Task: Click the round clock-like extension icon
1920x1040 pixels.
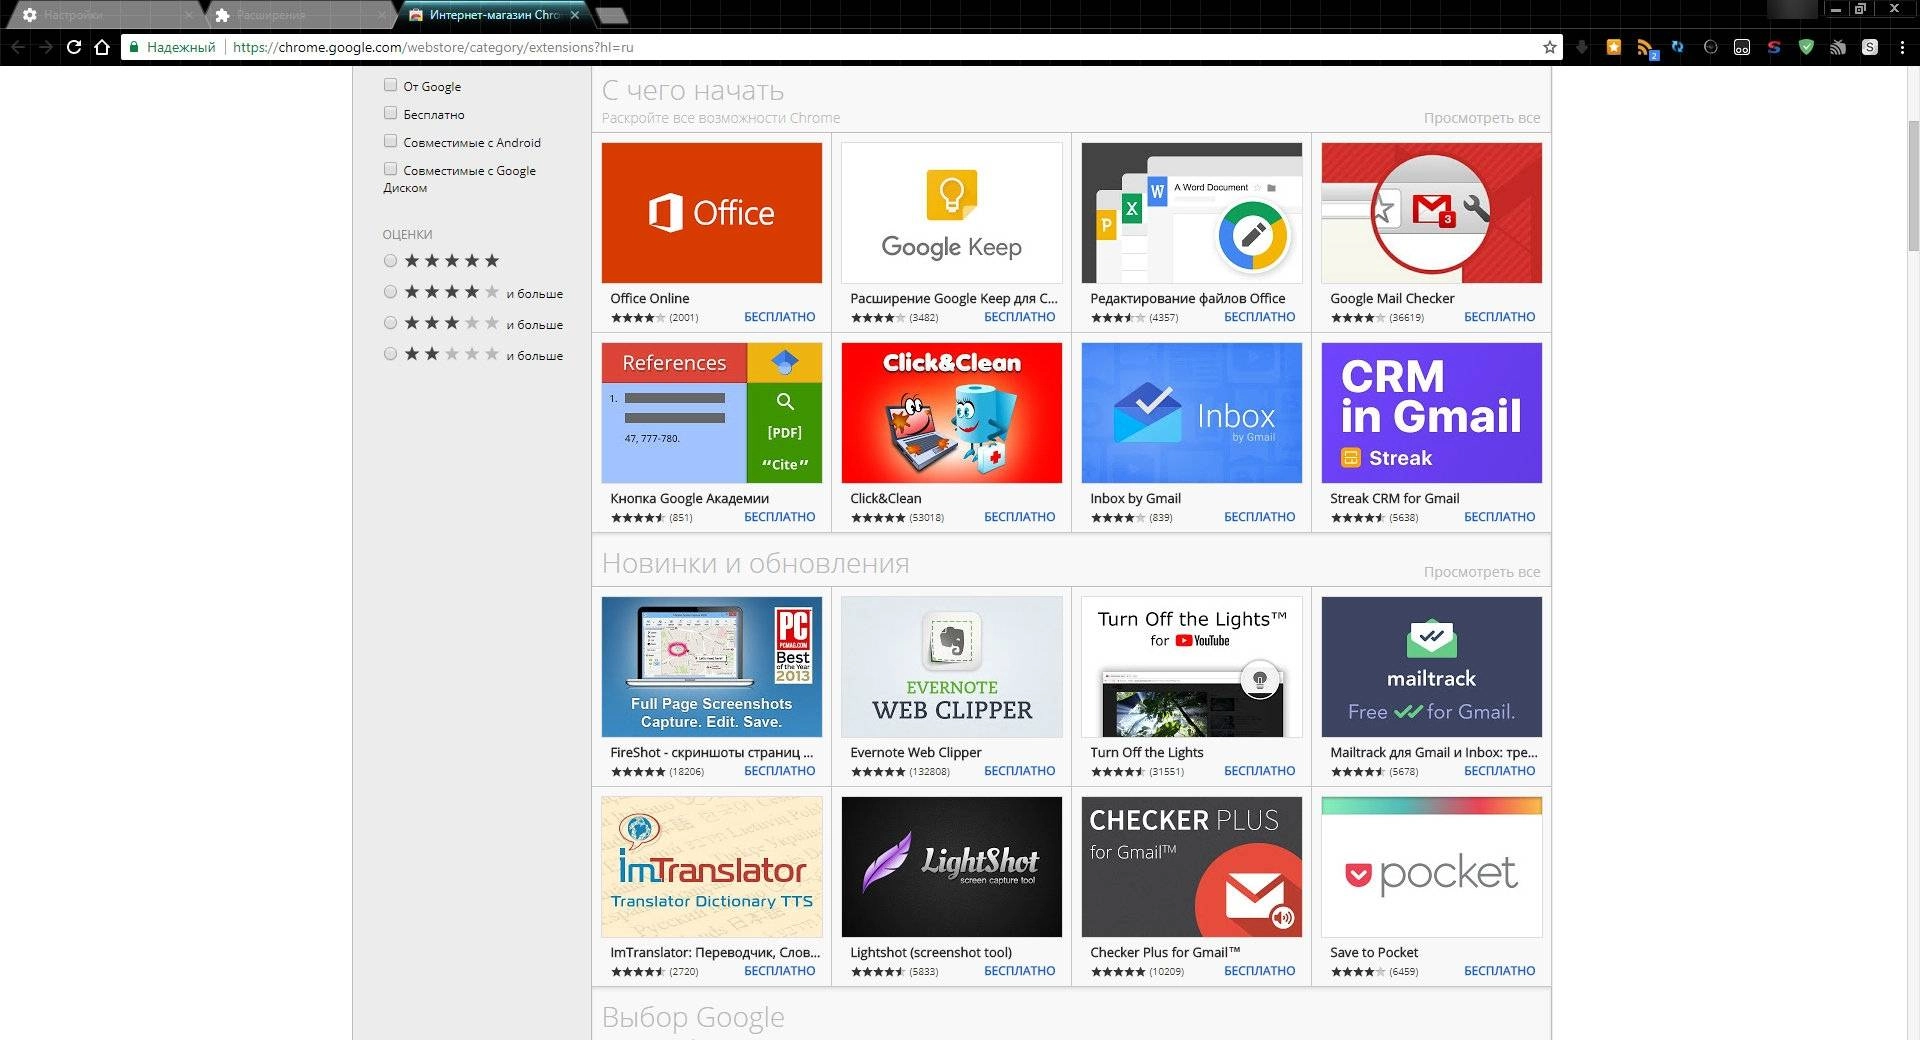Action: (1710, 47)
